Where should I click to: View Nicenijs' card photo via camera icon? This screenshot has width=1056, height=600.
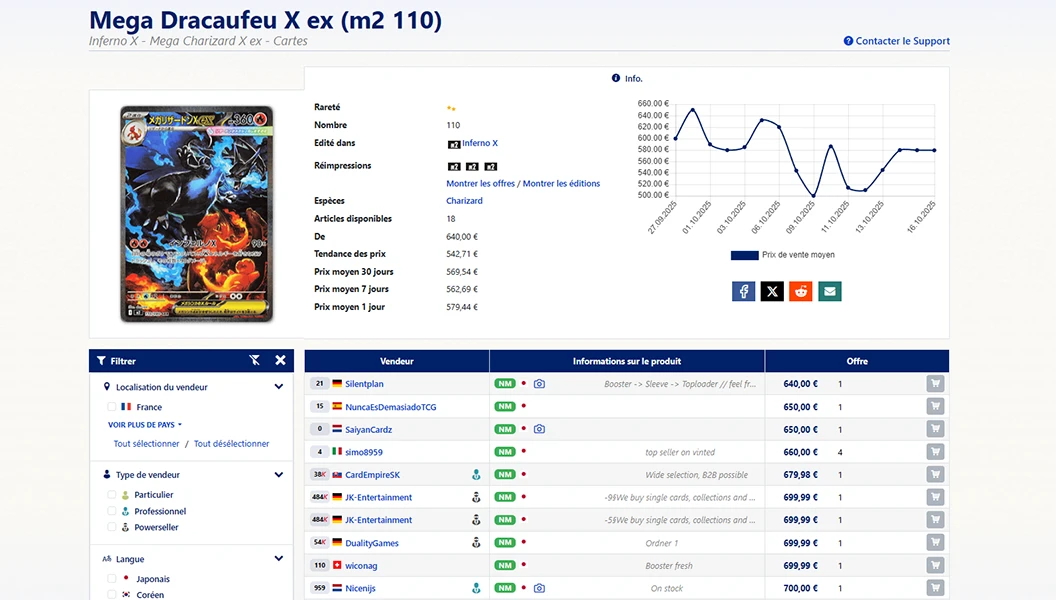539,588
